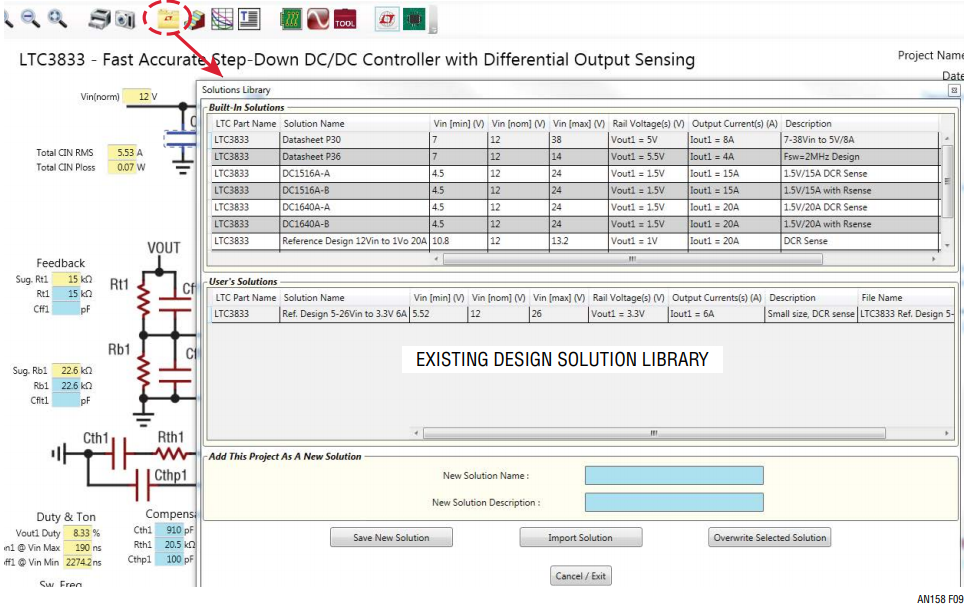Click the text report document icon
970x609 pixels.
click(x=249, y=19)
